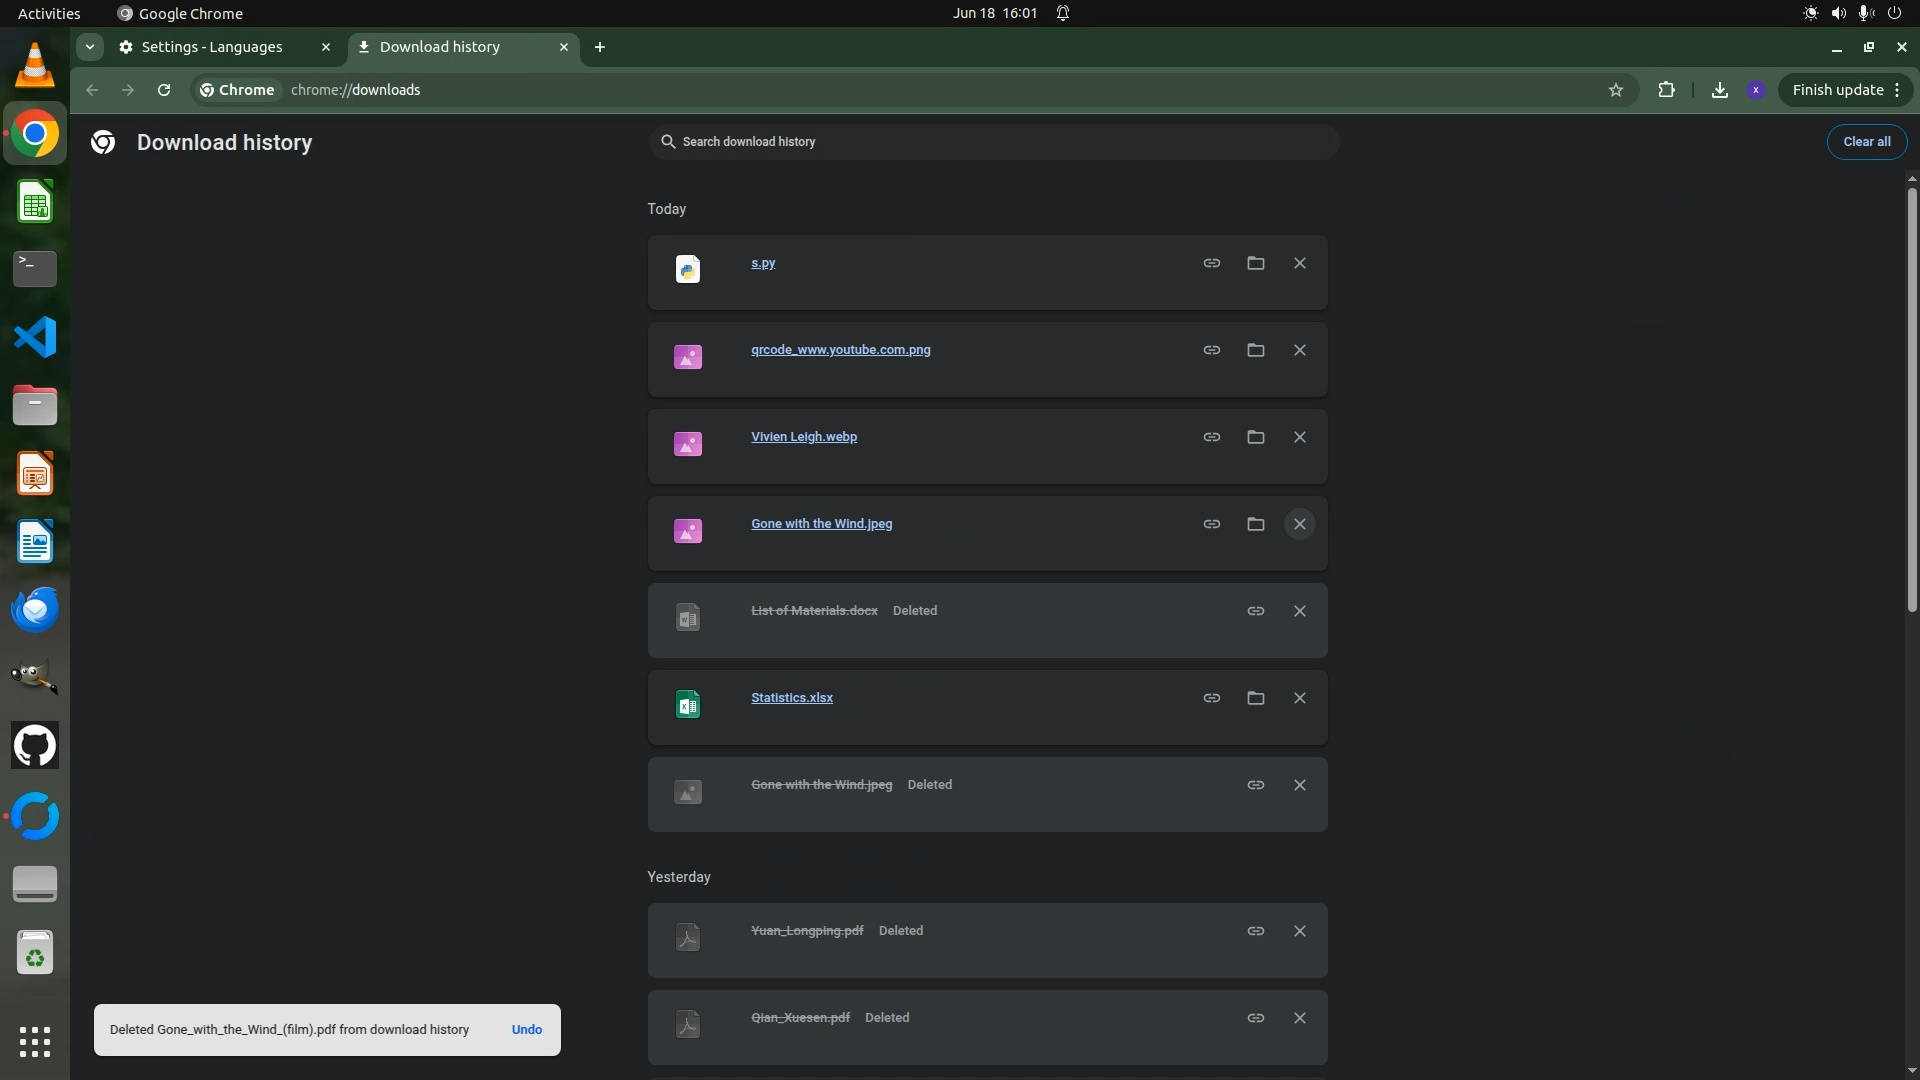The image size is (1920, 1080).
Task: Reload the downloads page
Action: pyautogui.click(x=164, y=90)
